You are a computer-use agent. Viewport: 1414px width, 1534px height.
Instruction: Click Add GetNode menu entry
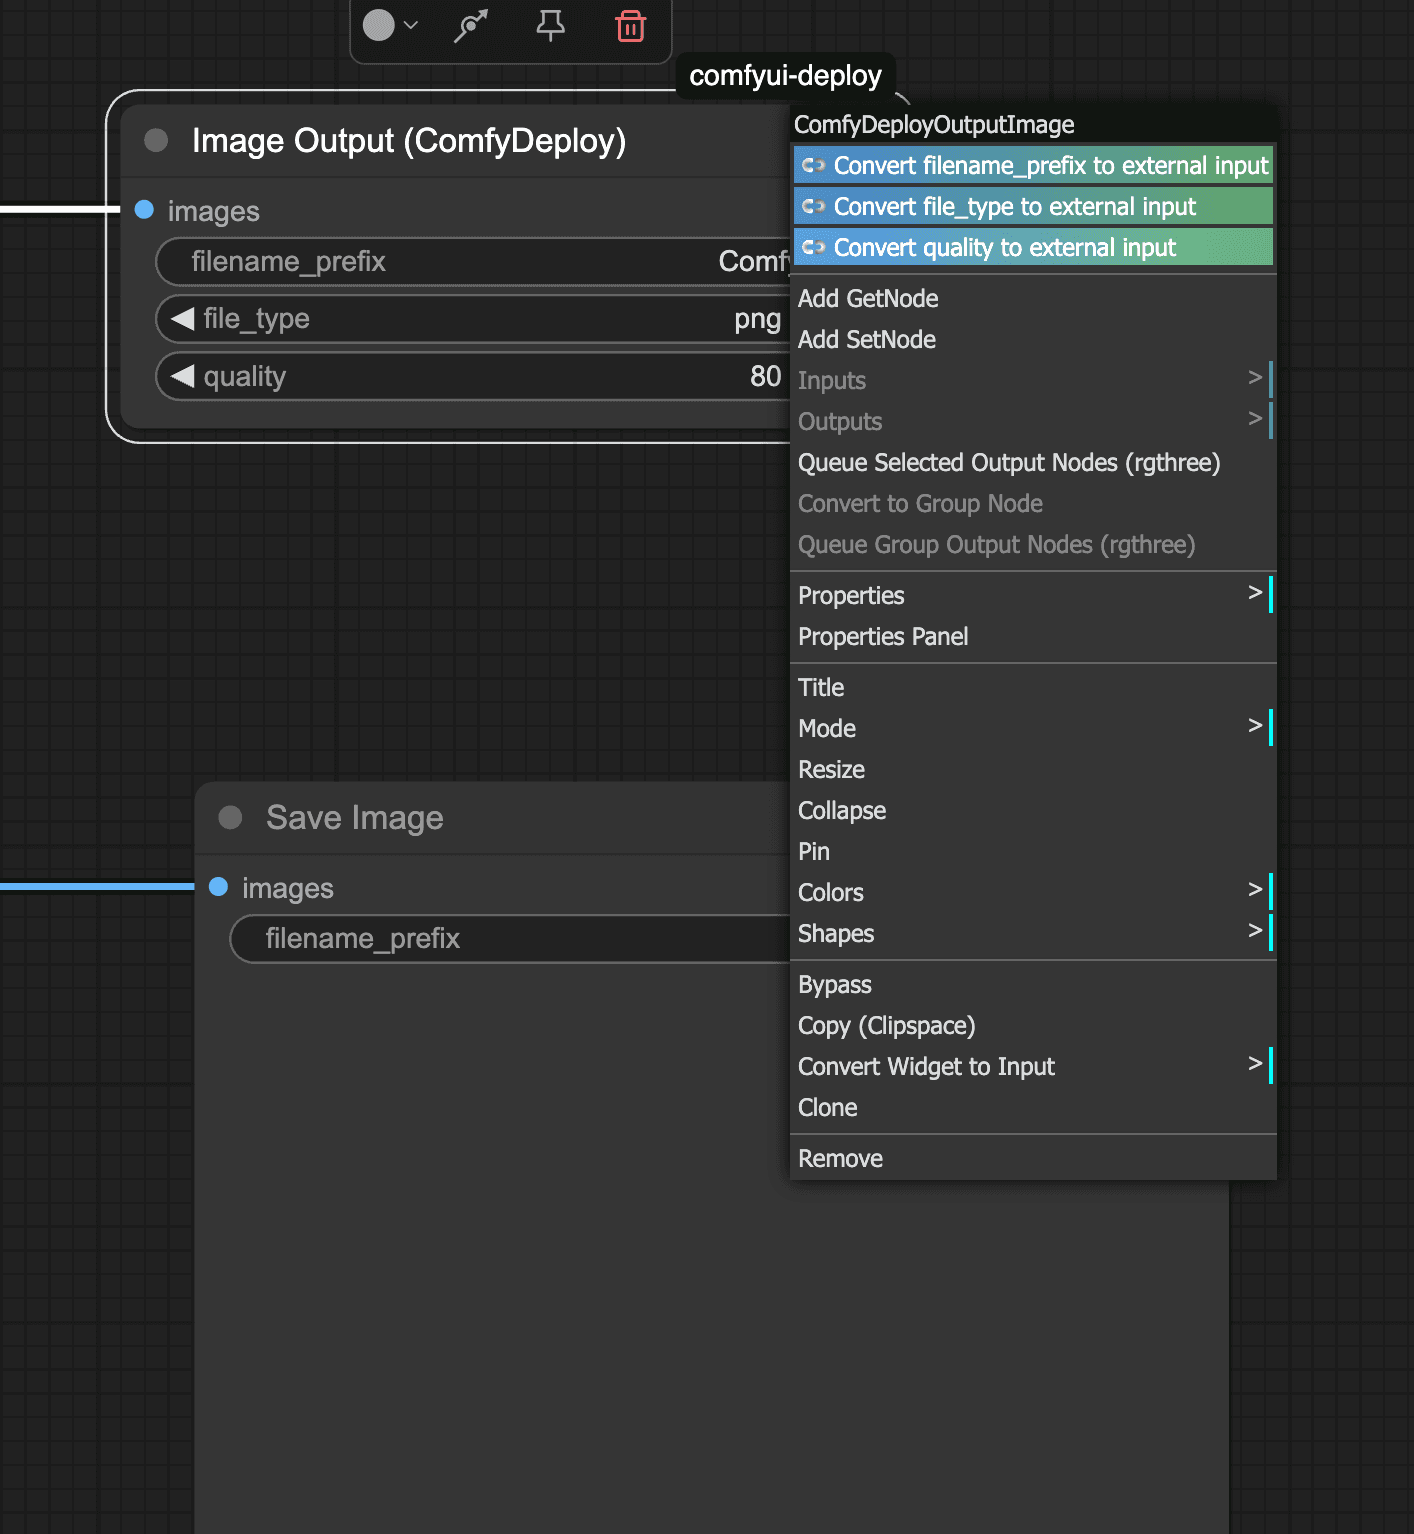point(868,298)
